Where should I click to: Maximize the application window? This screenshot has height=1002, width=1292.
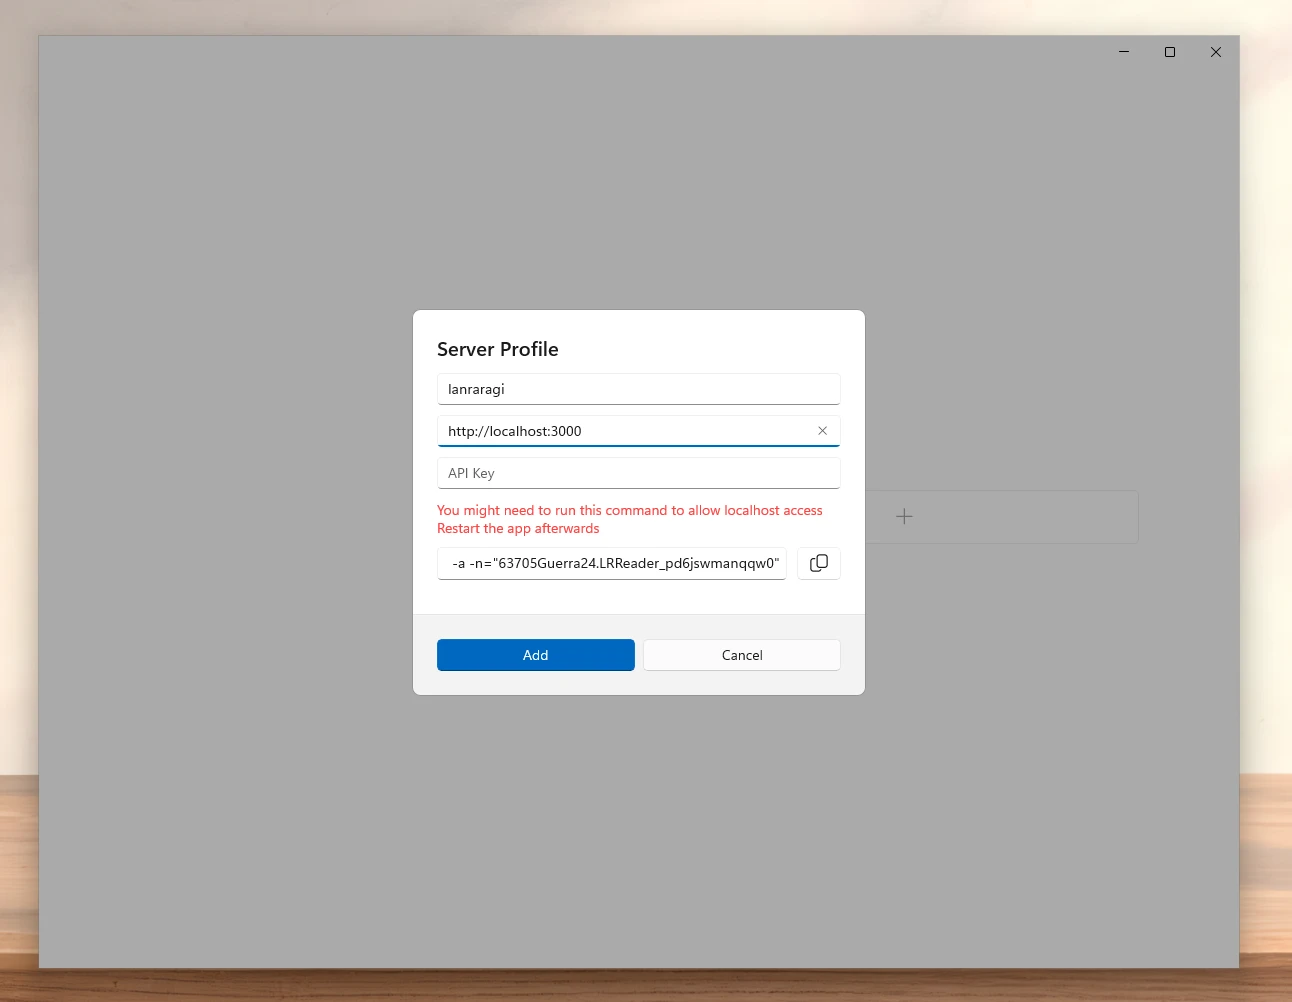(1170, 52)
